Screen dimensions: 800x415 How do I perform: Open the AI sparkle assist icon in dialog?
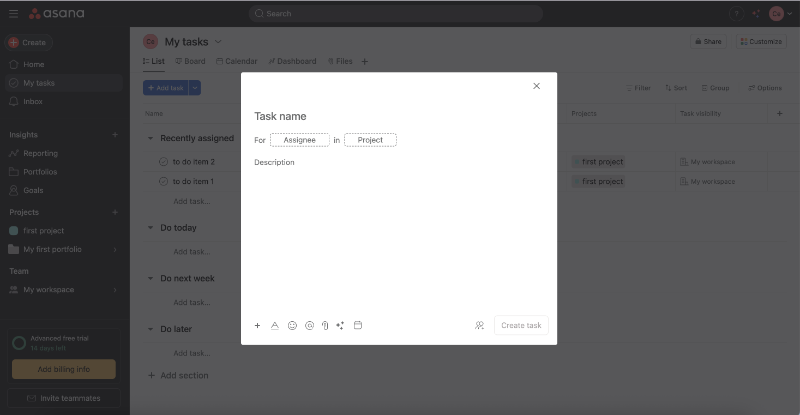click(340, 325)
